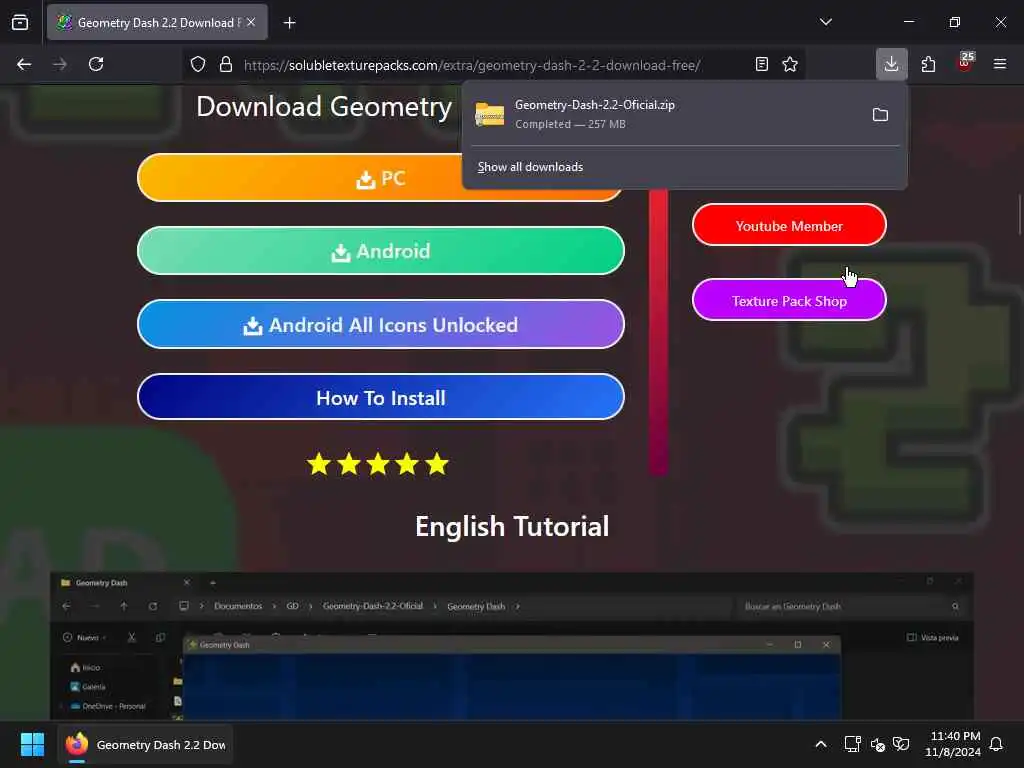
Task: Open the tracking protection shield icon
Action: [x=198, y=64]
